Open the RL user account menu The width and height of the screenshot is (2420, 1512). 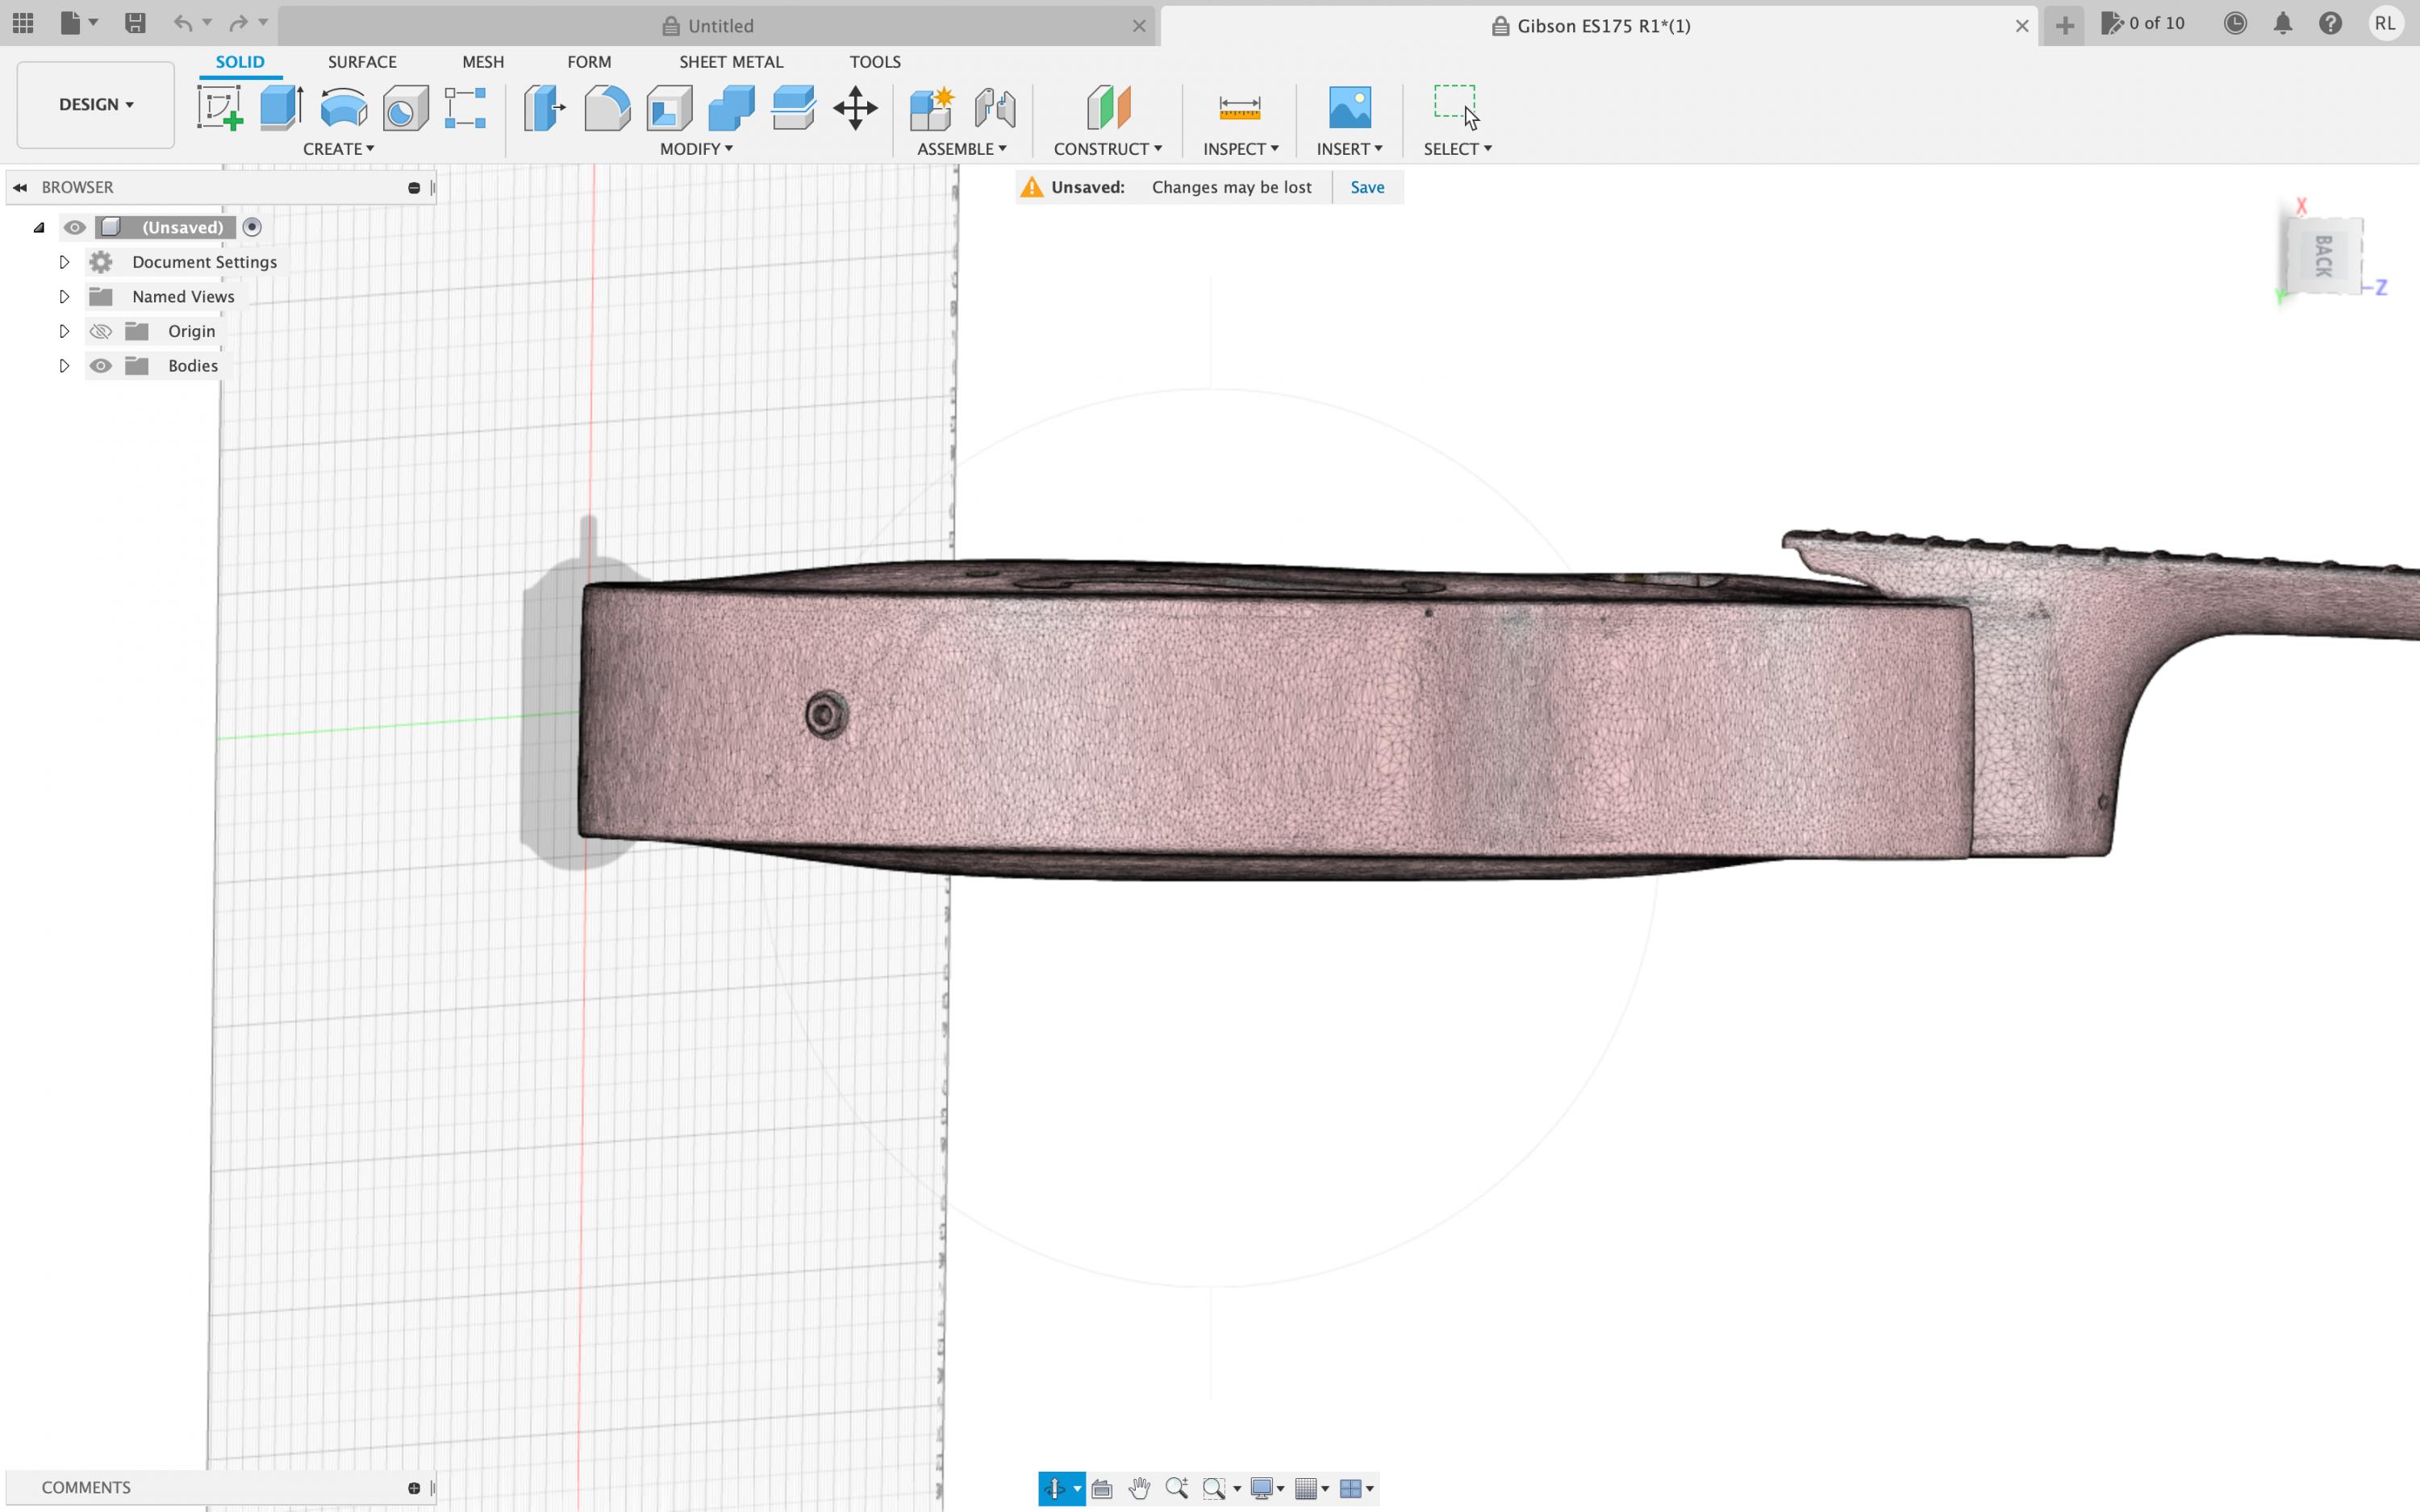point(2385,23)
